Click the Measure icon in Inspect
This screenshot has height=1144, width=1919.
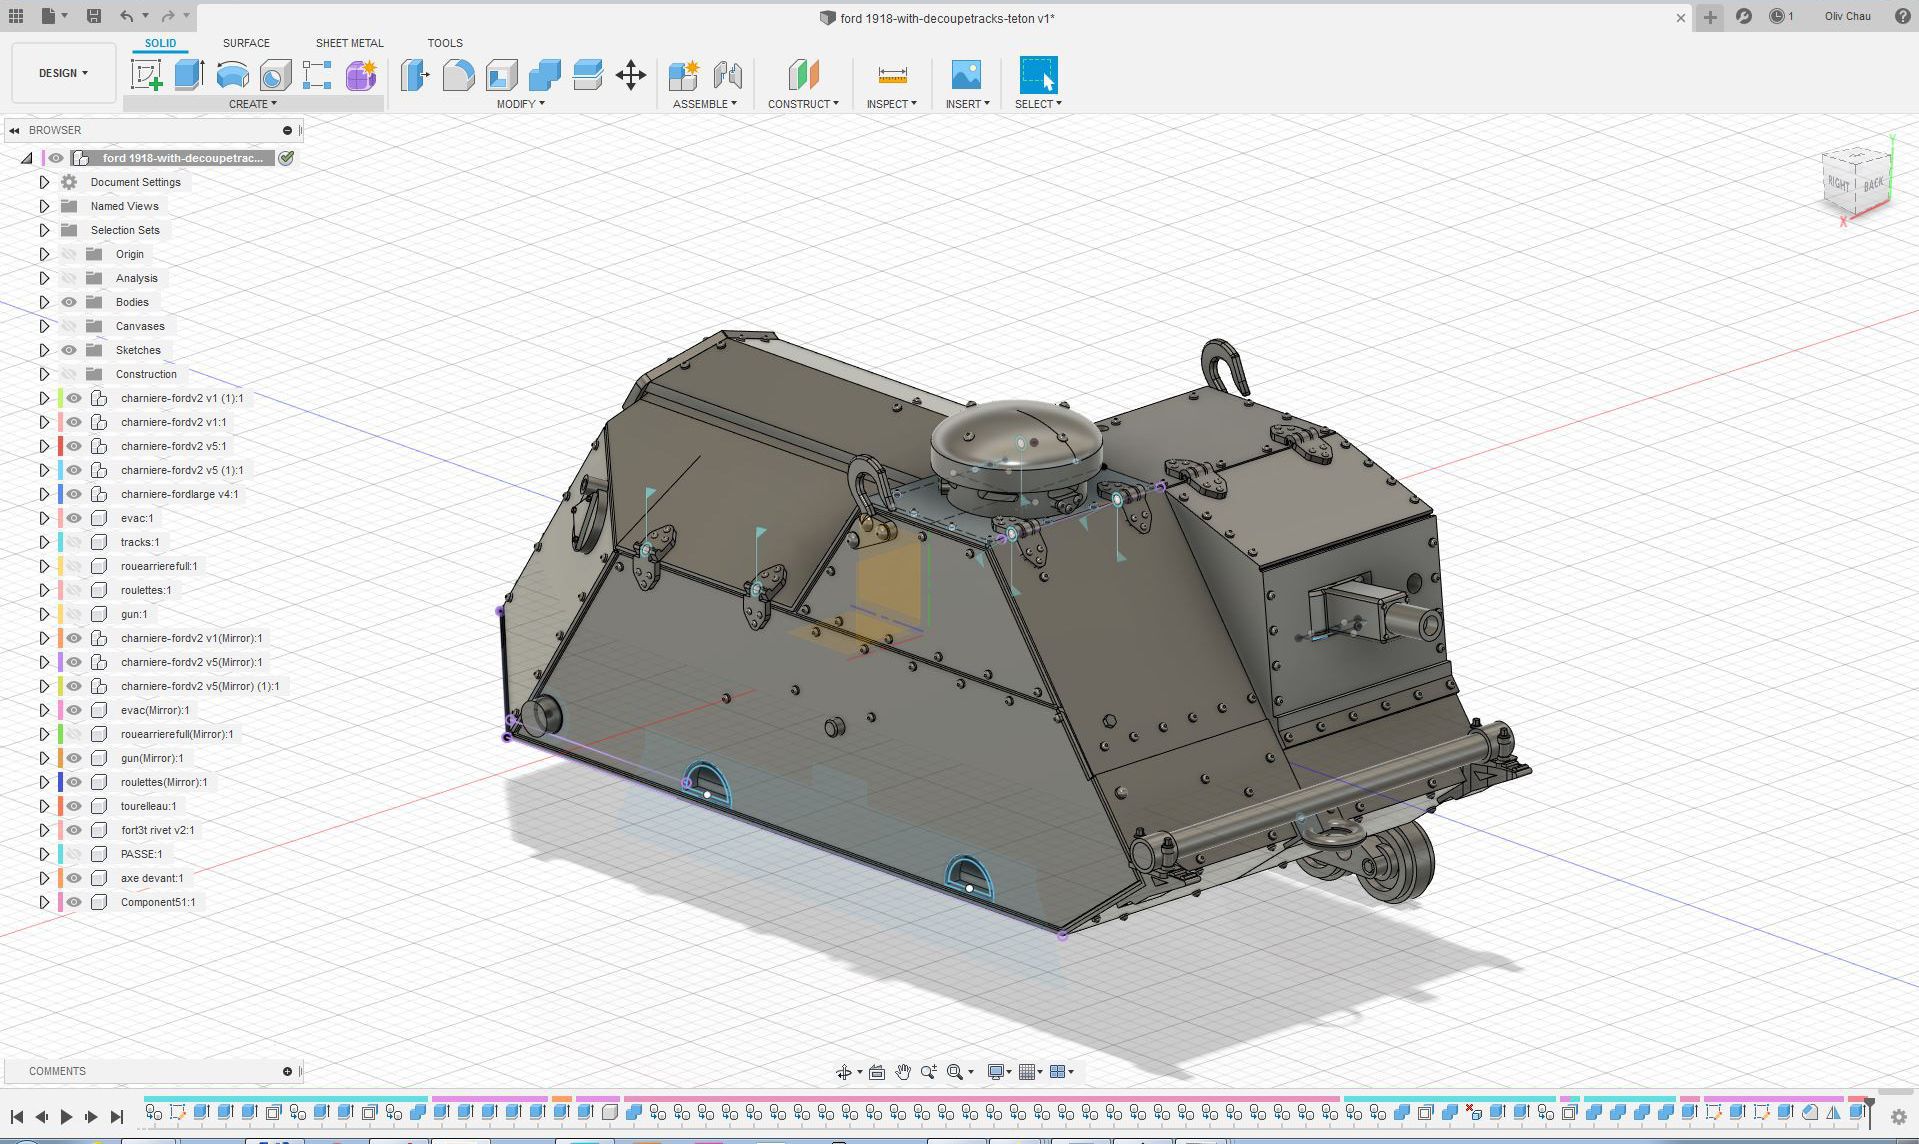[x=891, y=75]
